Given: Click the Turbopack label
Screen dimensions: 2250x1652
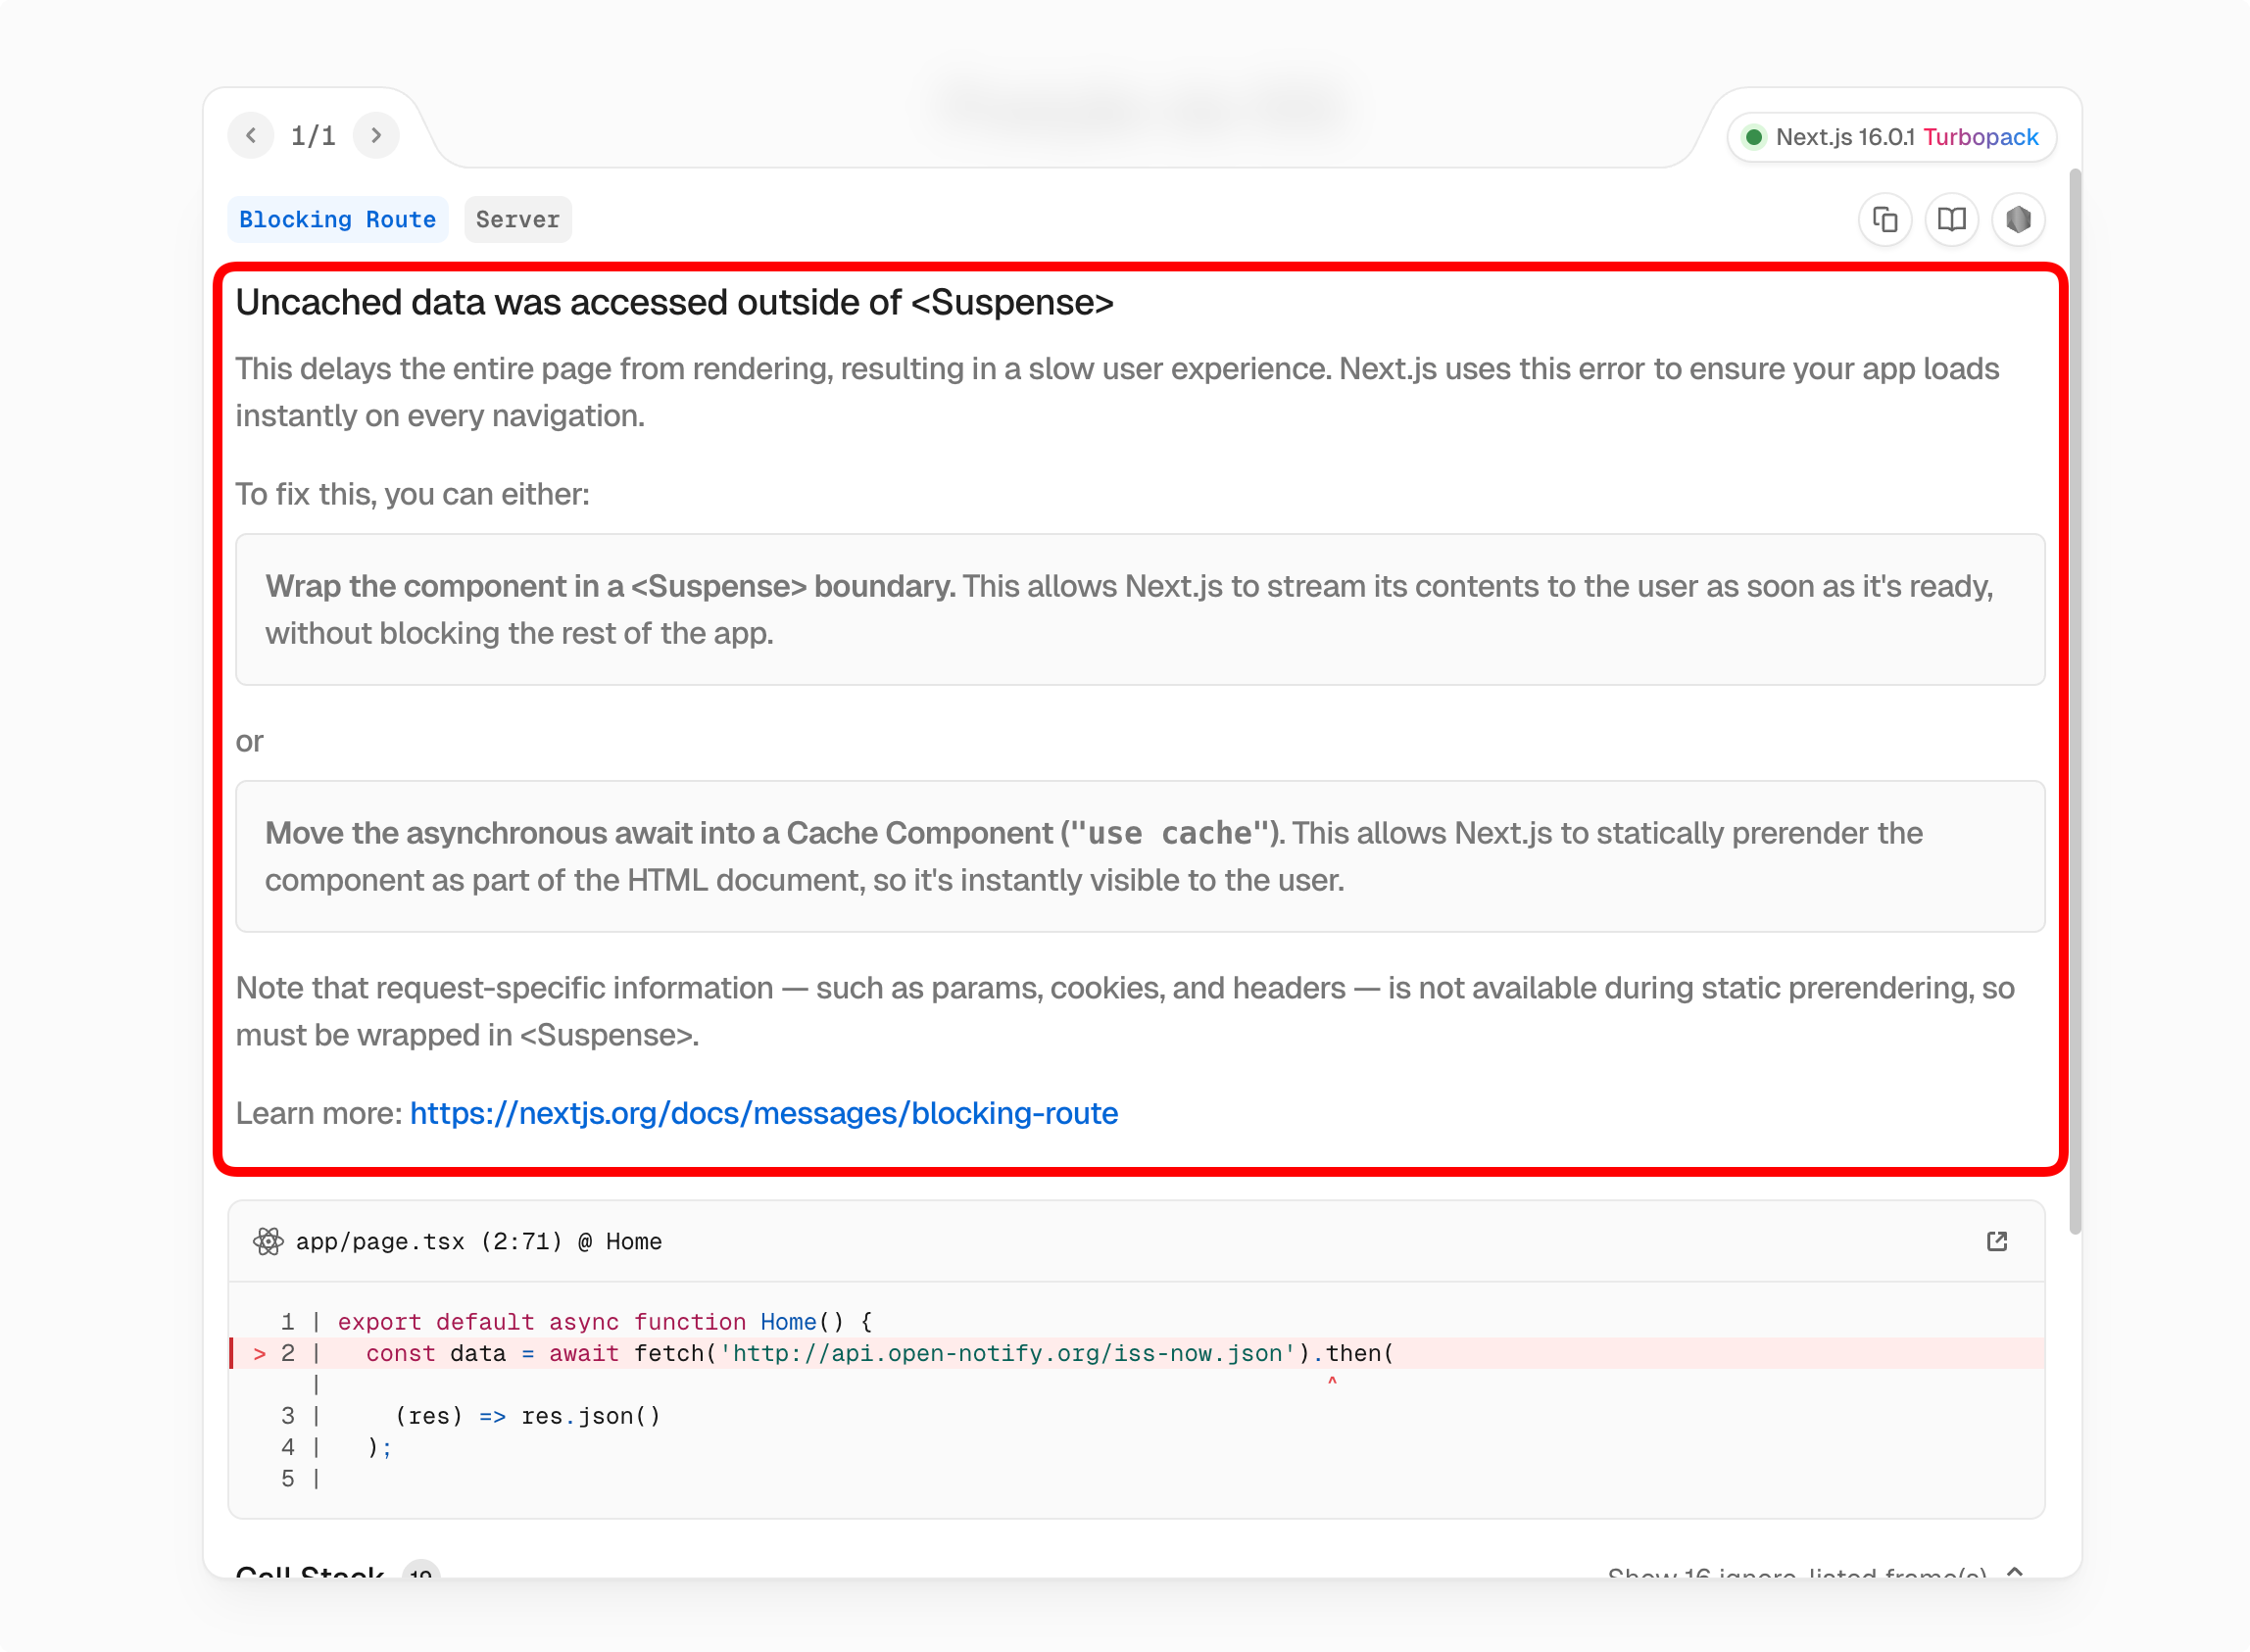Looking at the screenshot, I should click(x=1980, y=137).
